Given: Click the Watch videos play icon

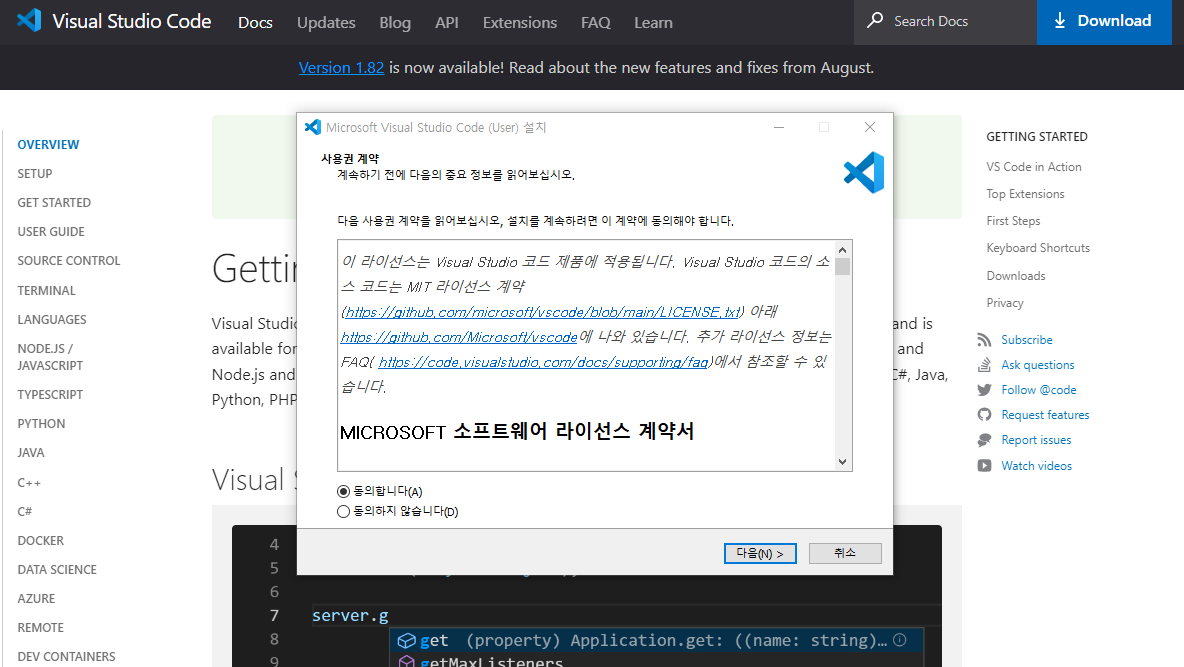Looking at the screenshot, I should (x=984, y=465).
